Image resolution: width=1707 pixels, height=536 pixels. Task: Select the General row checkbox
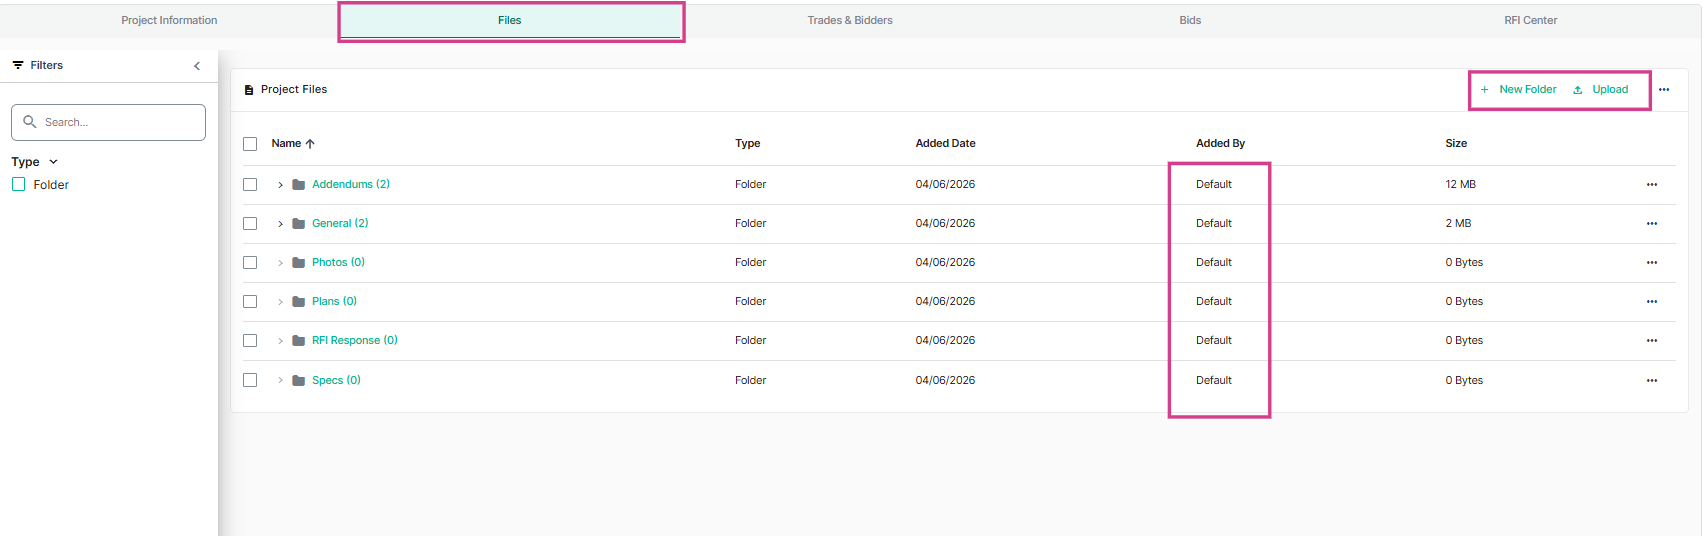(x=250, y=224)
